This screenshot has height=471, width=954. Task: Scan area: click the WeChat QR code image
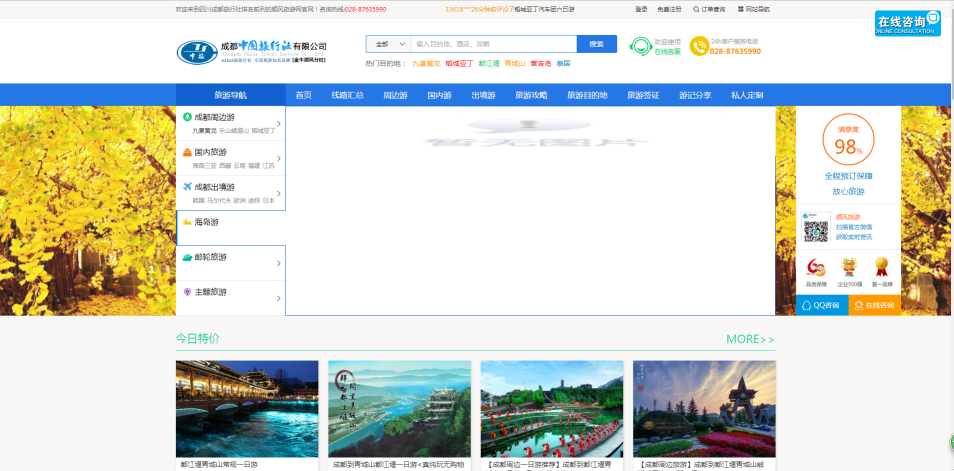point(816,229)
